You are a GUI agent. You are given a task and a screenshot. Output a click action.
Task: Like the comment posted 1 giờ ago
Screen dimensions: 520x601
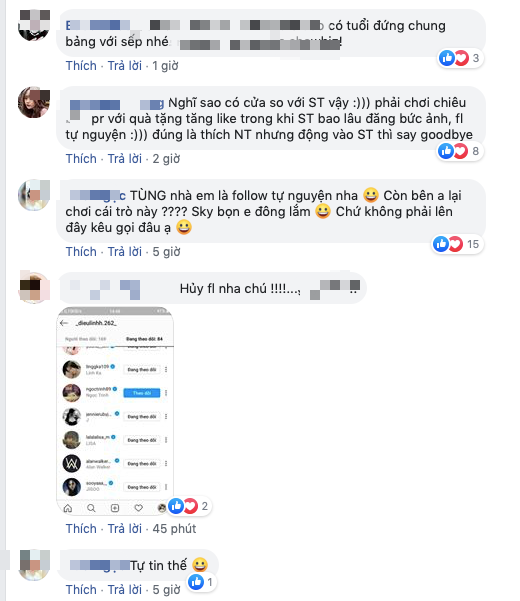coord(81,66)
